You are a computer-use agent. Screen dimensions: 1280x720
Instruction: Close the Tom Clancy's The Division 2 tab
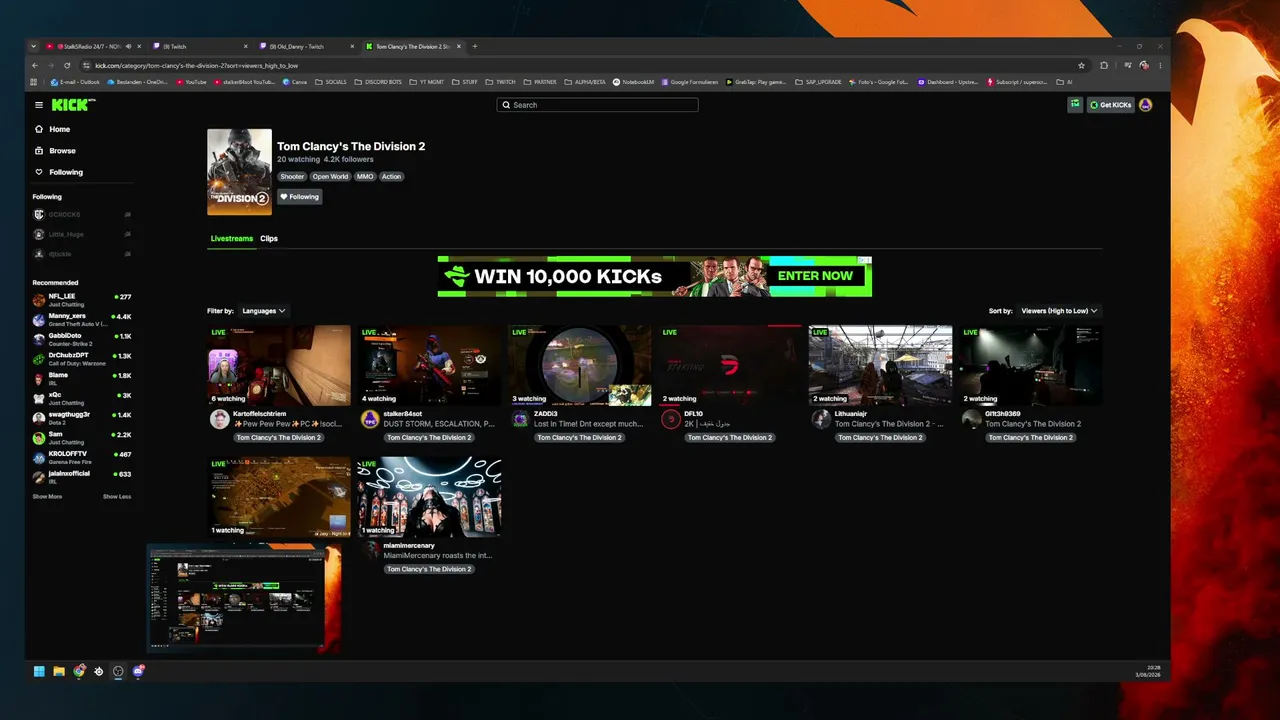click(x=459, y=46)
